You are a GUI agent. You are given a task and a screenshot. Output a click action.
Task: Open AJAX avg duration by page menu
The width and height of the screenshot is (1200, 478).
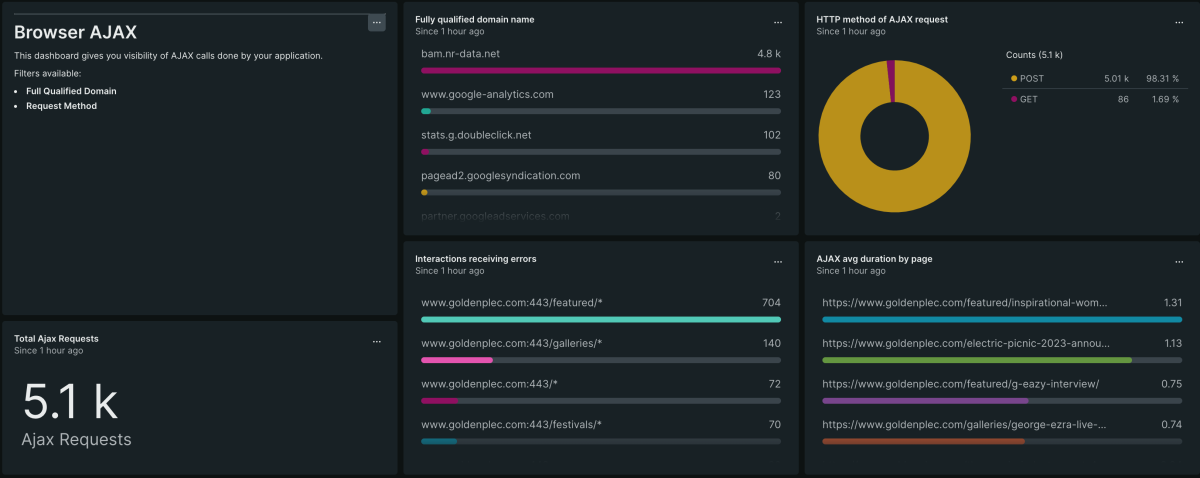(1179, 261)
